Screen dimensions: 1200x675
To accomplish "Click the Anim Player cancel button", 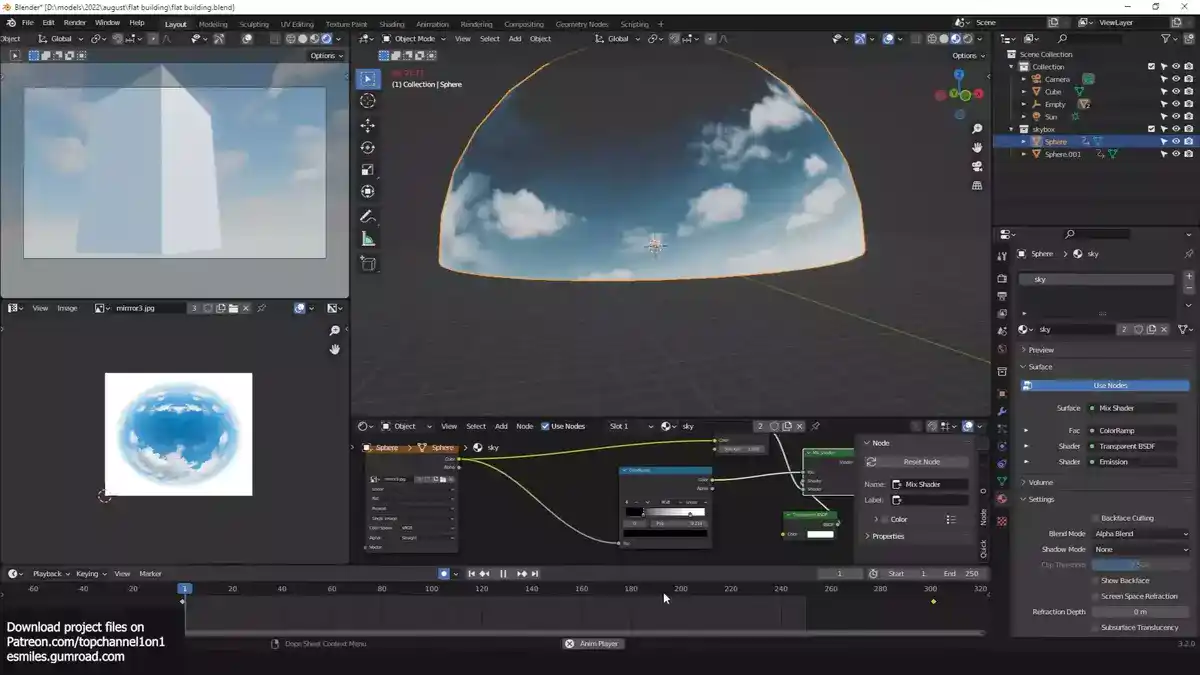I will coord(570,644).
